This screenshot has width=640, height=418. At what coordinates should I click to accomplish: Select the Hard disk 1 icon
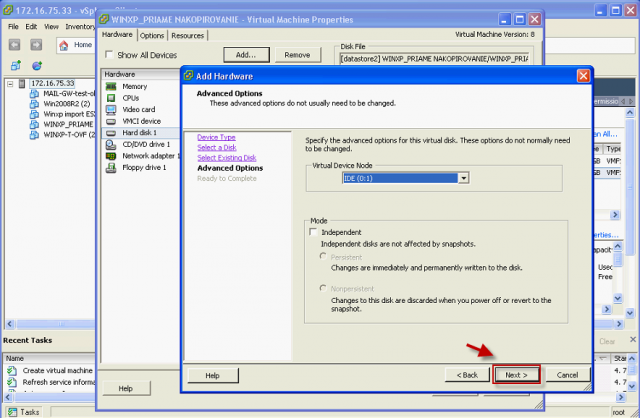[x=111, y=133]
